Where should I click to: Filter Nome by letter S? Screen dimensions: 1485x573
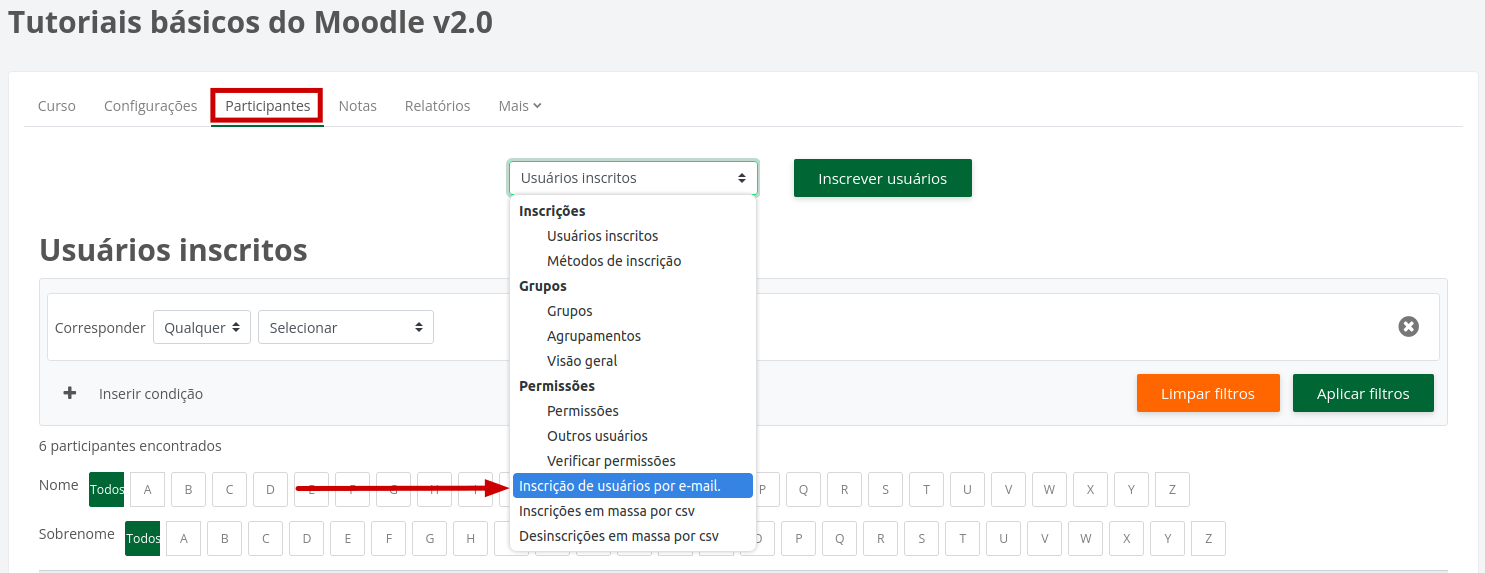pyautogui.click(x=886, y=489)
